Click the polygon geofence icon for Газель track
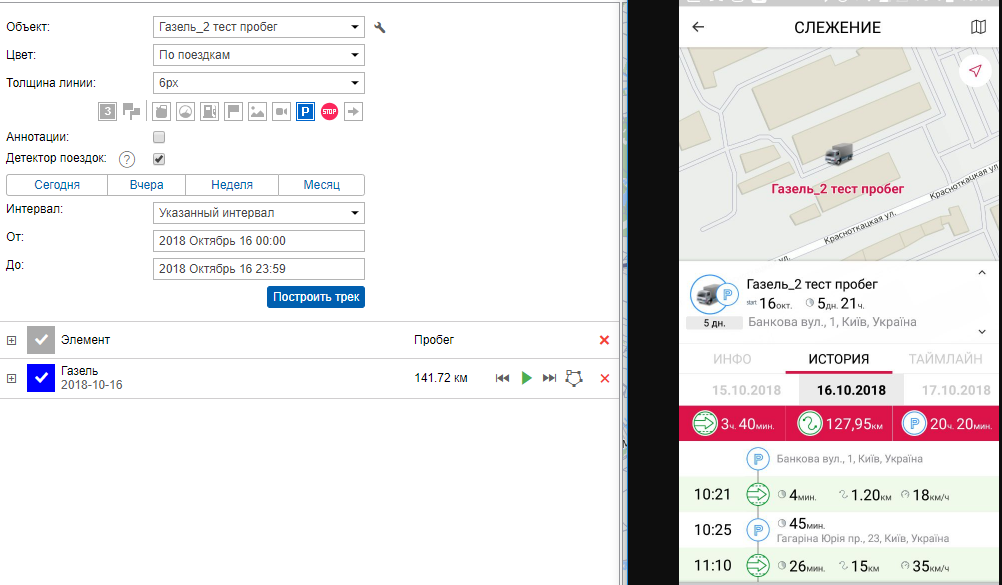 [x=574, y=378]
